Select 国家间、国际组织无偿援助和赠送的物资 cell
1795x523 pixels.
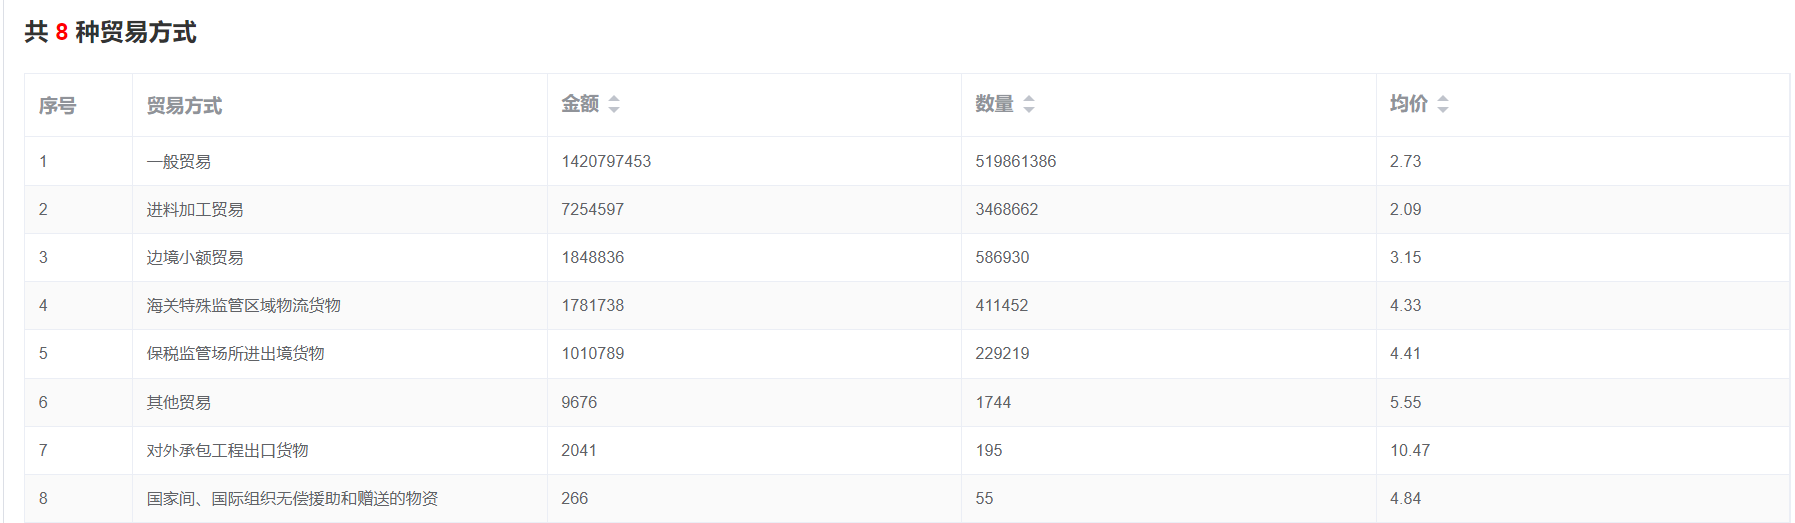[292, 498]
